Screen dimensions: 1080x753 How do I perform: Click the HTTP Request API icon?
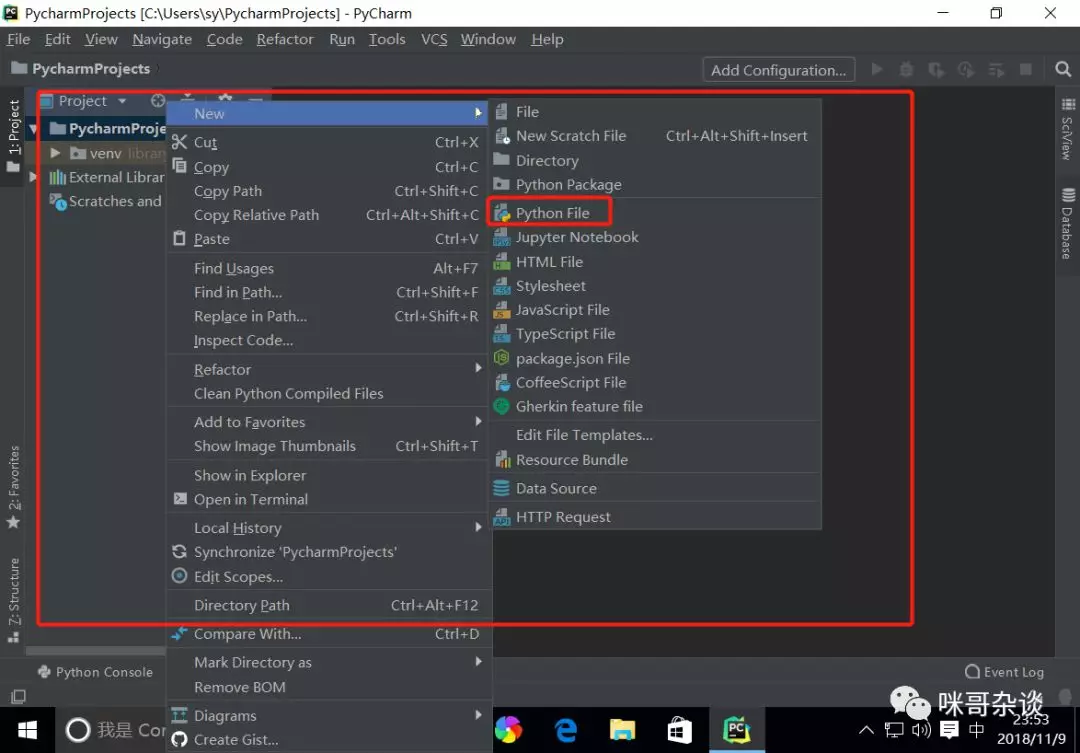[502, 517]
